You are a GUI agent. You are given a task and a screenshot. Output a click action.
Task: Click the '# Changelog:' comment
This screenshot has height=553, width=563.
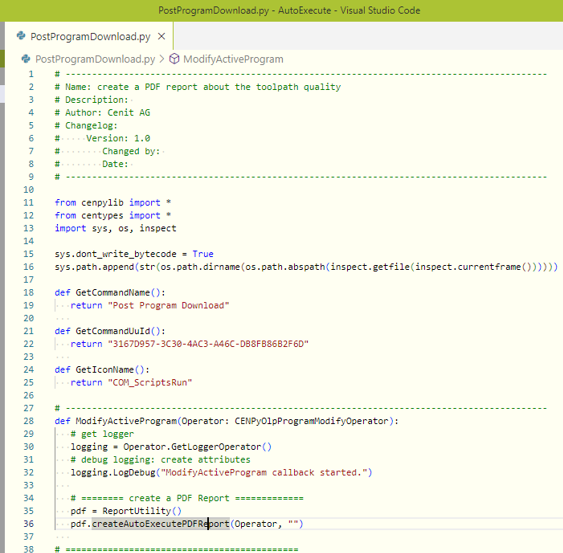click(x=86, y=125)
